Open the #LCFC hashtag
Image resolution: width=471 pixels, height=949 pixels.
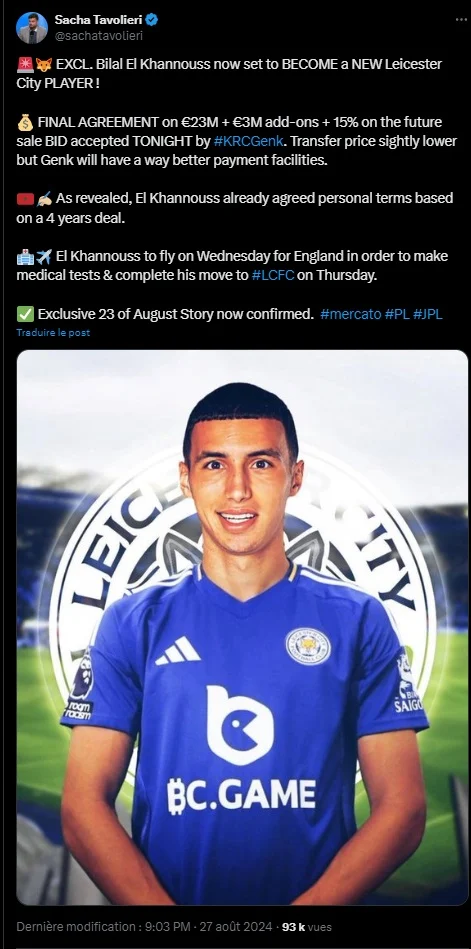(x=273, y=275)
